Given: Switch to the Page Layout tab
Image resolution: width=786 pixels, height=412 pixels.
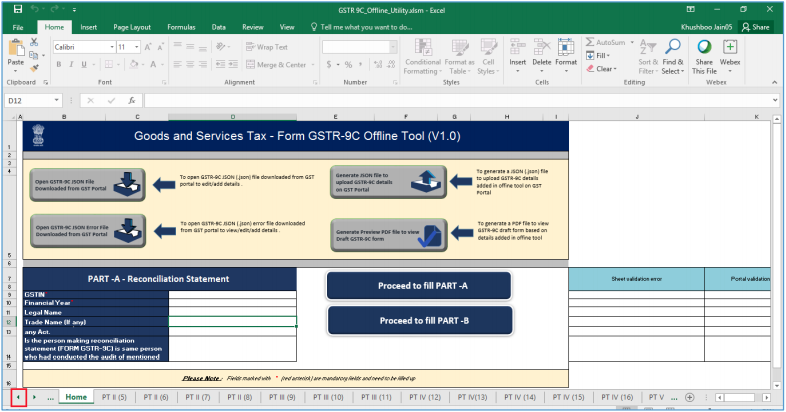Looking at the screenshot, I should tap(132, 27).
